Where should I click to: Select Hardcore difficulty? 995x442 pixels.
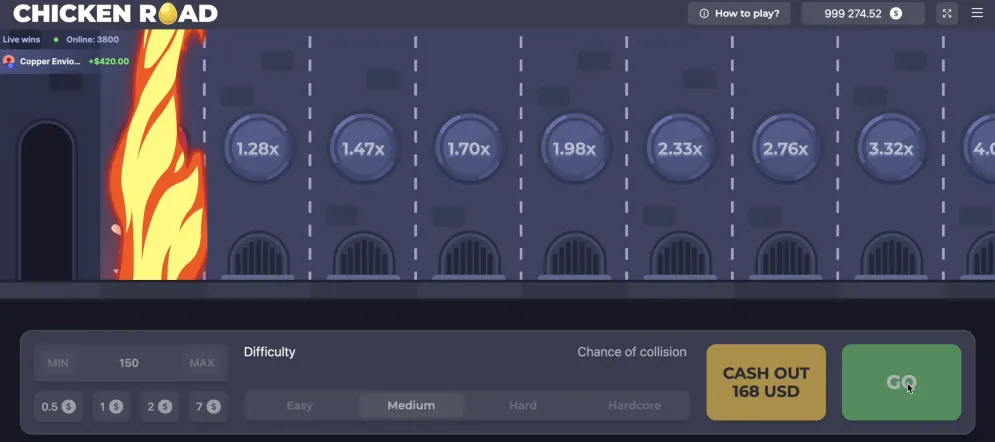(635, 405)
